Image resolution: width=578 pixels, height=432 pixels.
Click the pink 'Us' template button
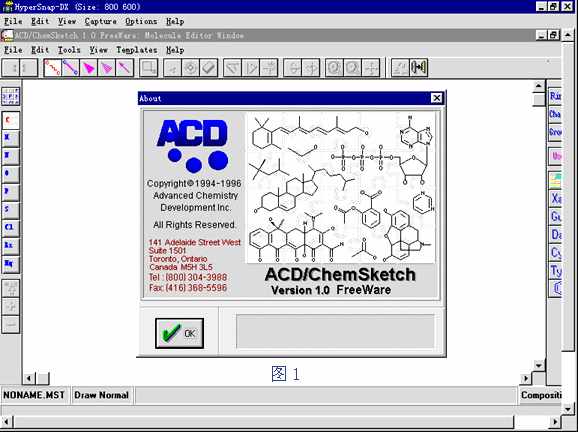click(555, 156)
